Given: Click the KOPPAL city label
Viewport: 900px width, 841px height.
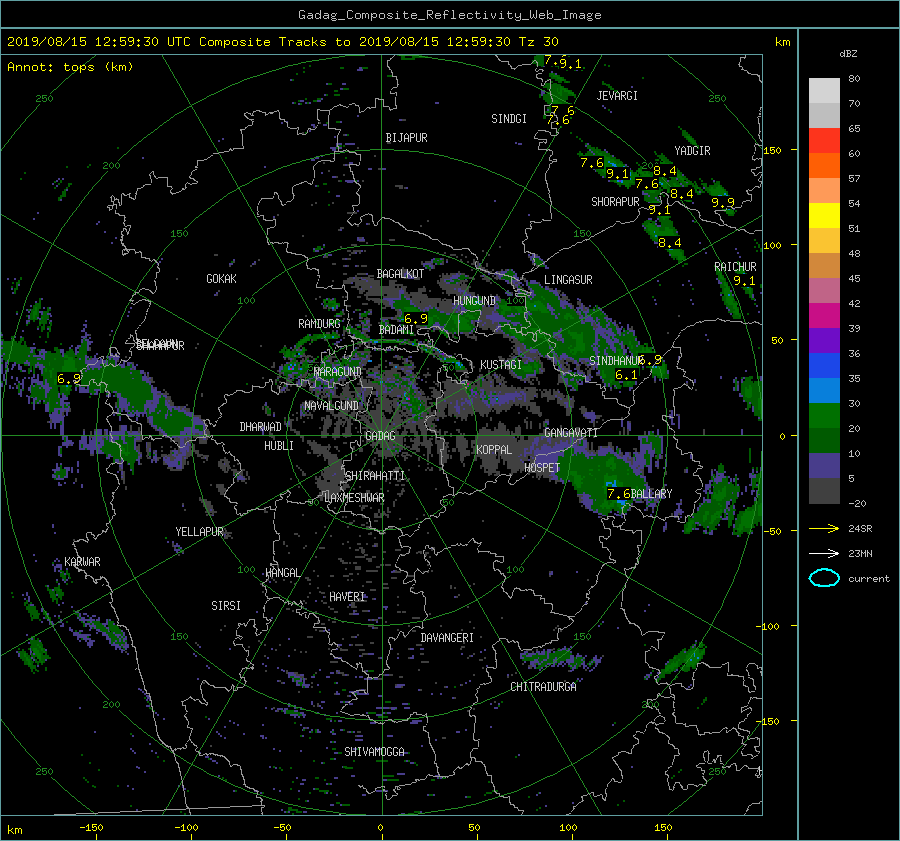Looking at the screenshot, I should (x=494, y=450).
